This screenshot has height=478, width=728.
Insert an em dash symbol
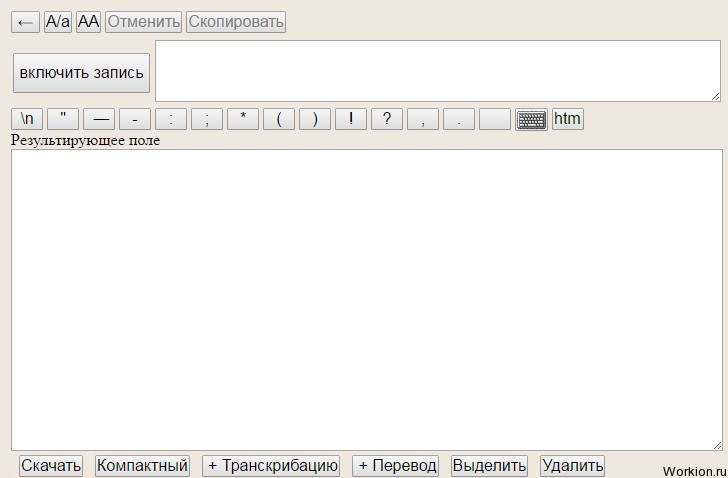point(99,119)
